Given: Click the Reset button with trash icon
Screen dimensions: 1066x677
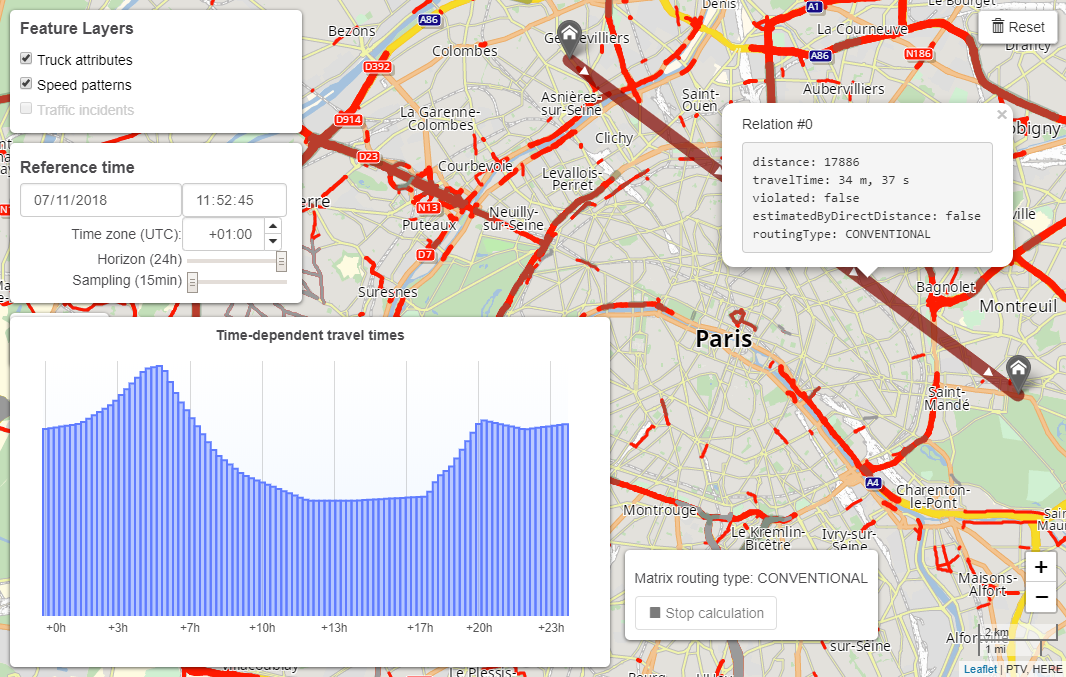Looking at the screenshot, I should pyautogui.click(x=1018, y=27).
